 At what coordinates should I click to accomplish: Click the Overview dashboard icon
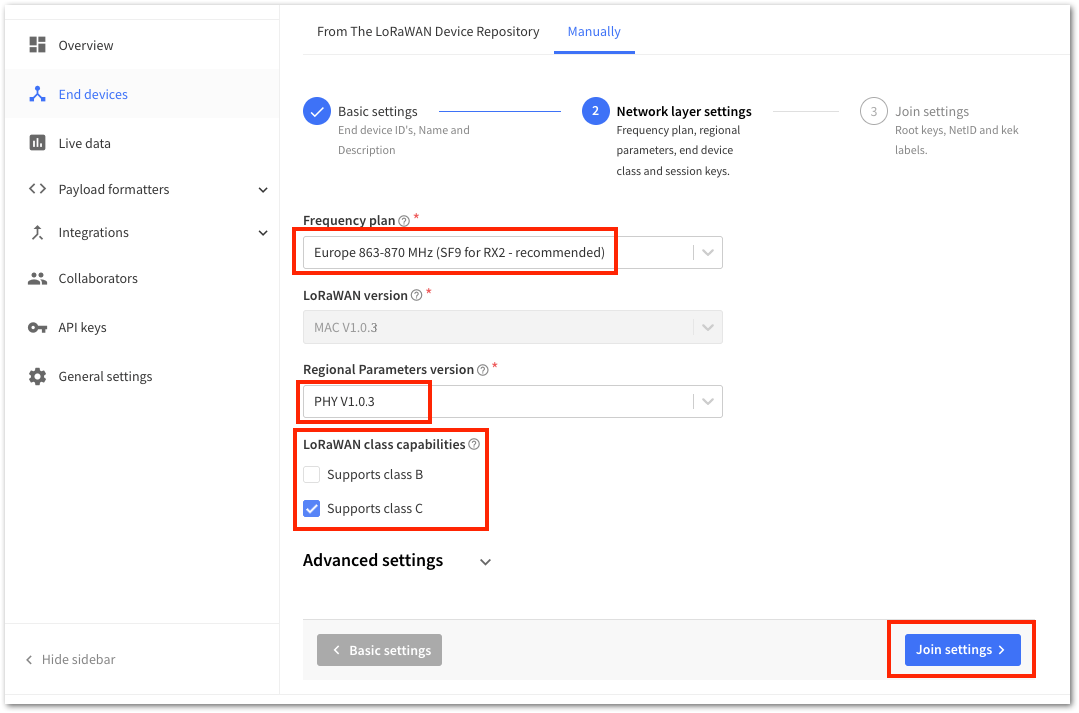click(37, 45)
